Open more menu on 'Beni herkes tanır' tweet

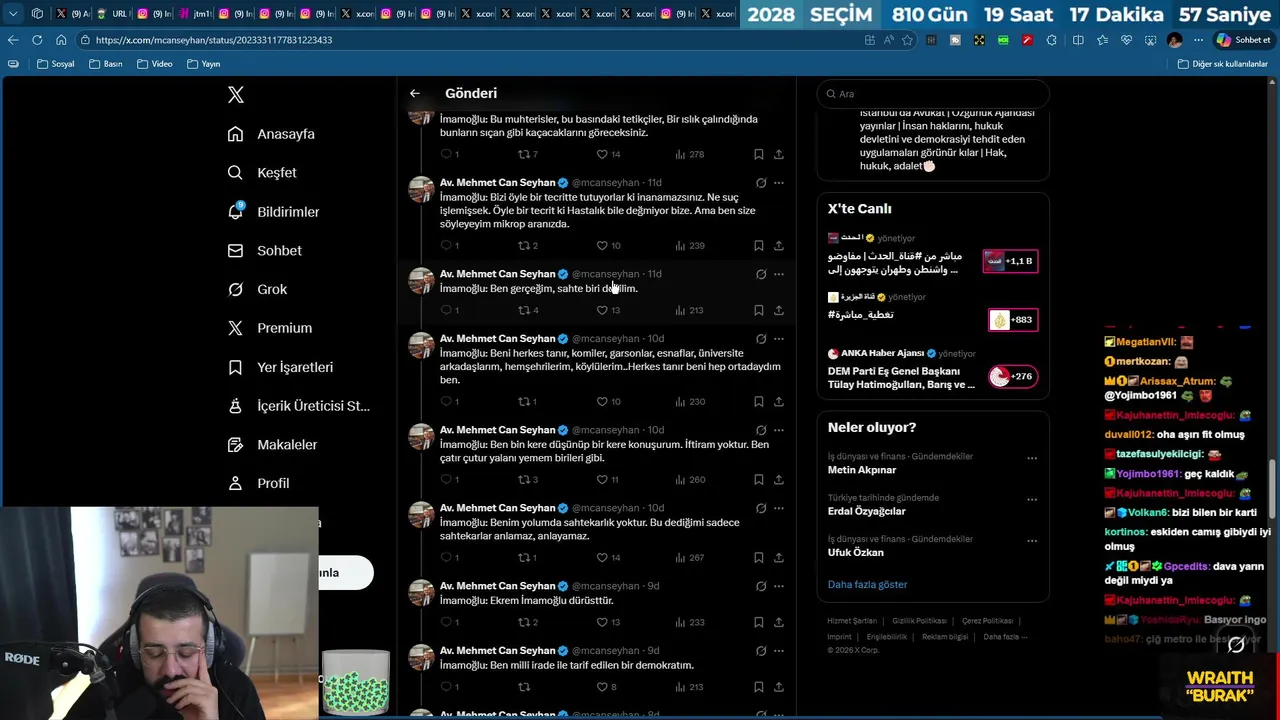[x=779, y=339]
